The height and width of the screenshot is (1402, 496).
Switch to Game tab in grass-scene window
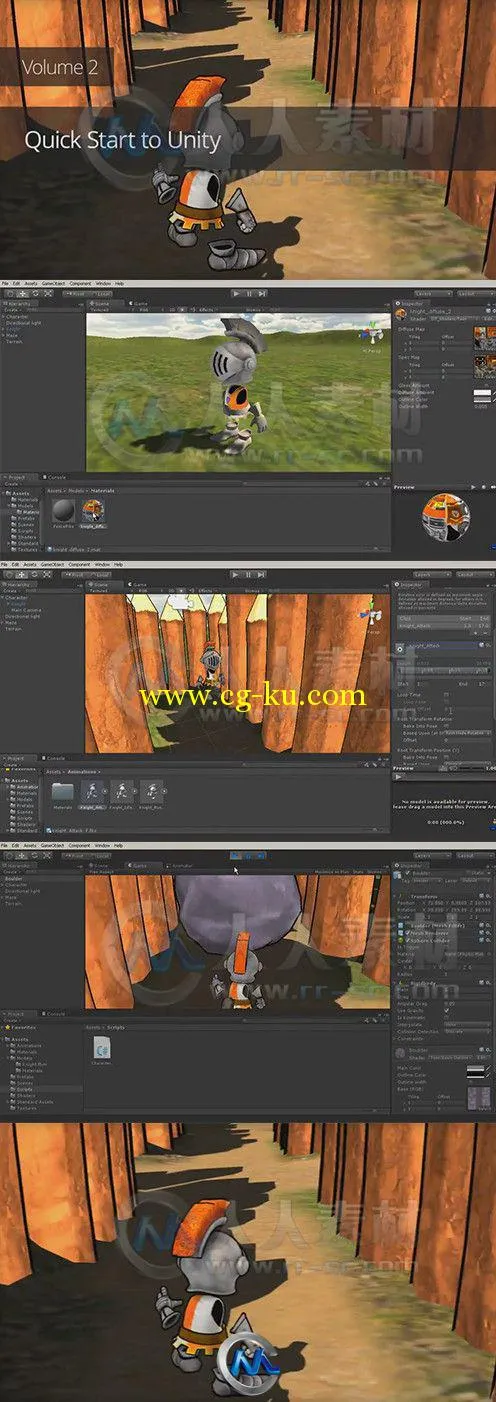138,303
